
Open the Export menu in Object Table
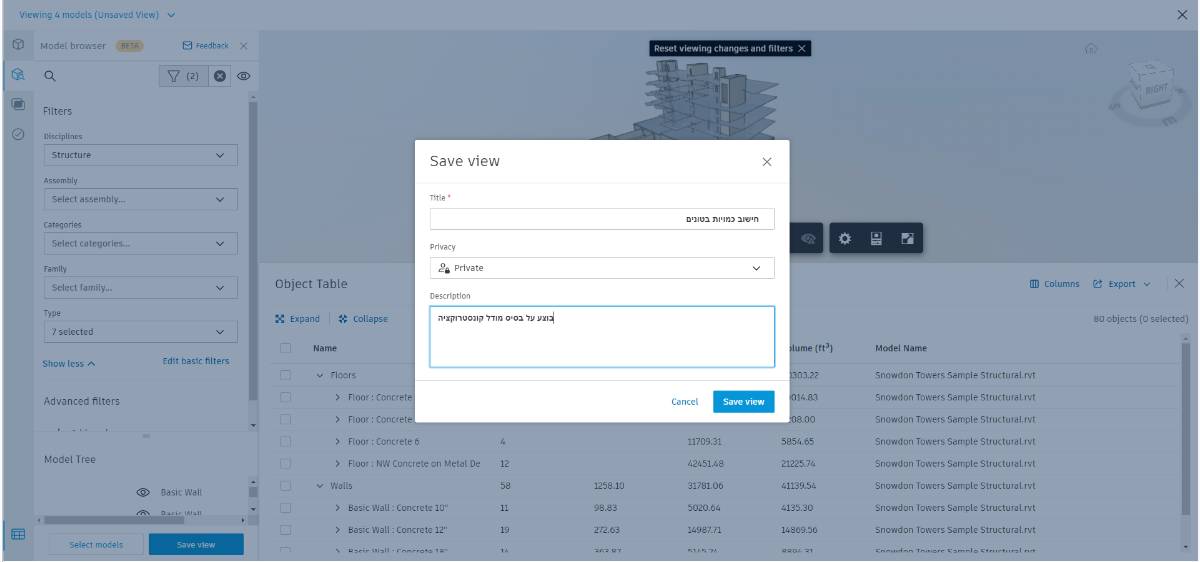click(x=1122, y=284)
